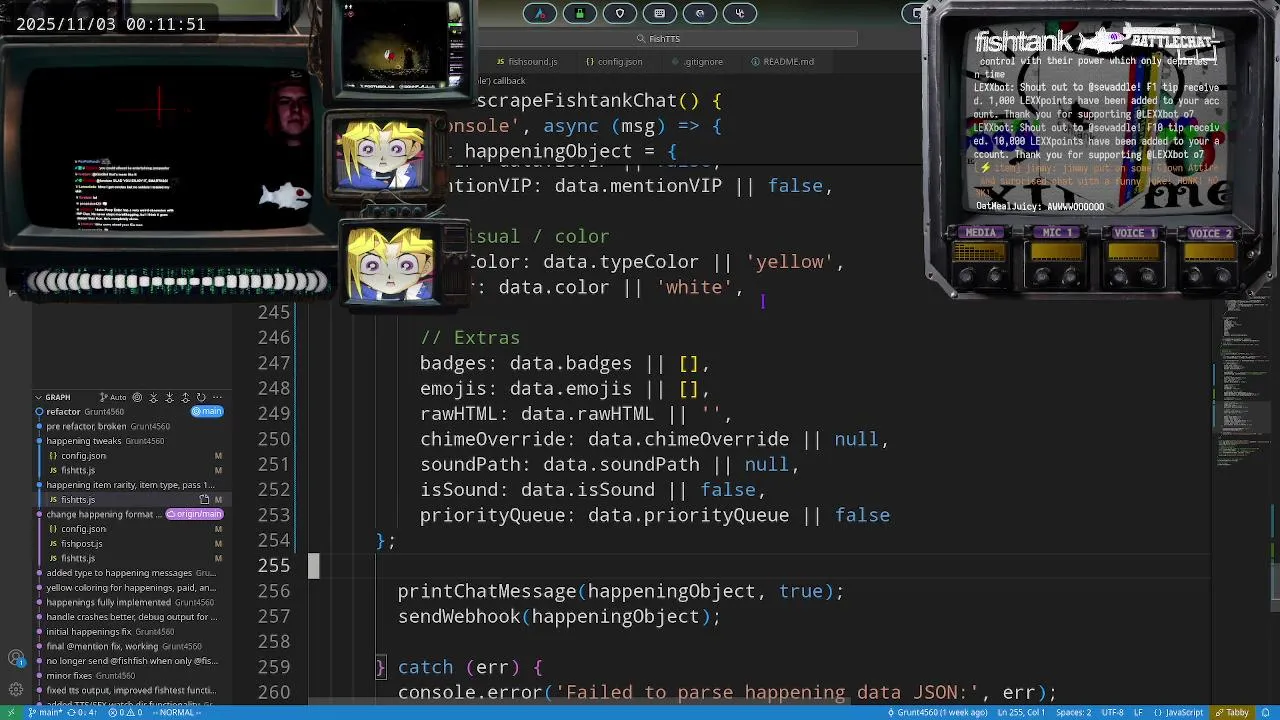The image size is (1280, 720).
Task: Click the sync changes 0↓ 4↑ indicator
Action: tap(82, 712)
